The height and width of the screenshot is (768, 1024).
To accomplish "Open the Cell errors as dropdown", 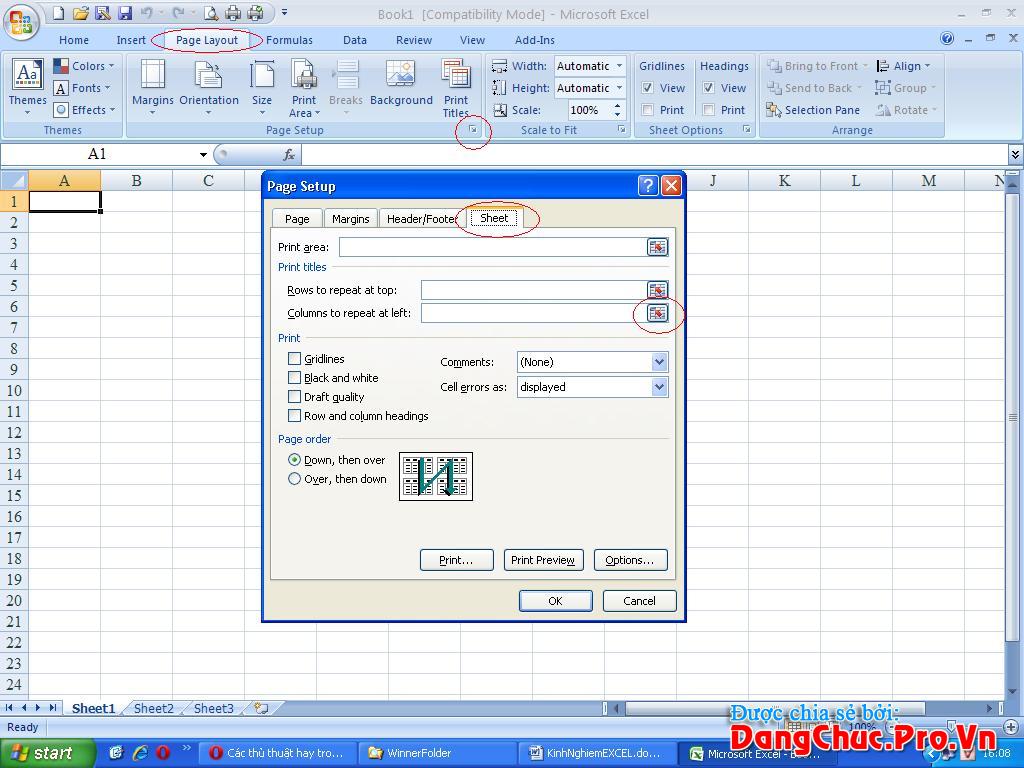I will click(659, 387).
